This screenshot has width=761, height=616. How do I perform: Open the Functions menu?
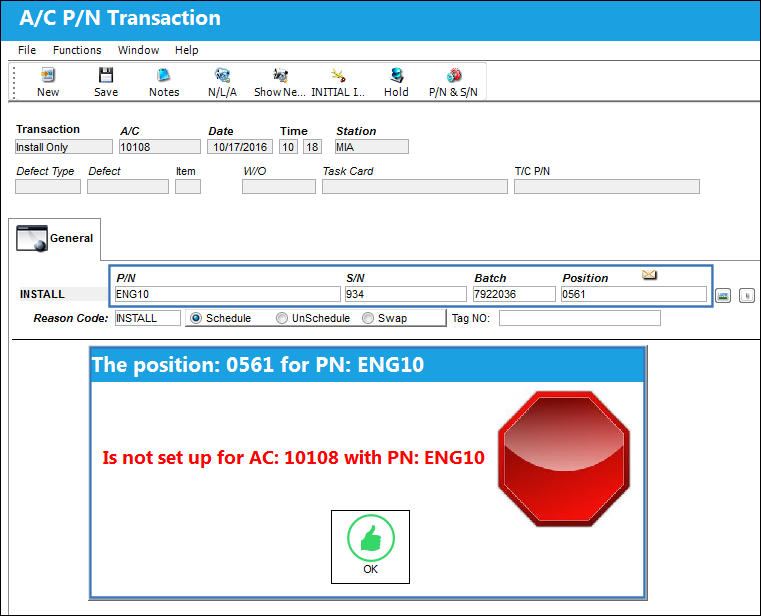click(77, 50)
